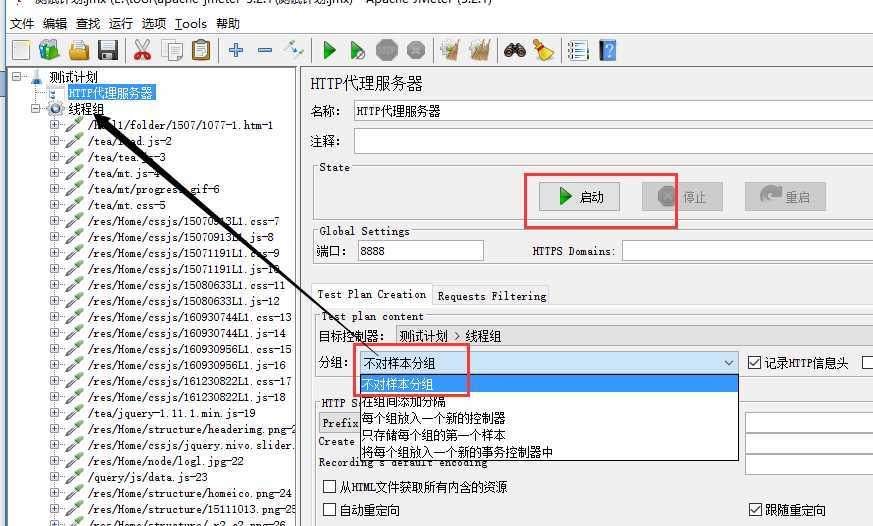The image size is (873, 526).
Task: Collapse the 线程组 tree node
Action: tap(36, 109)
